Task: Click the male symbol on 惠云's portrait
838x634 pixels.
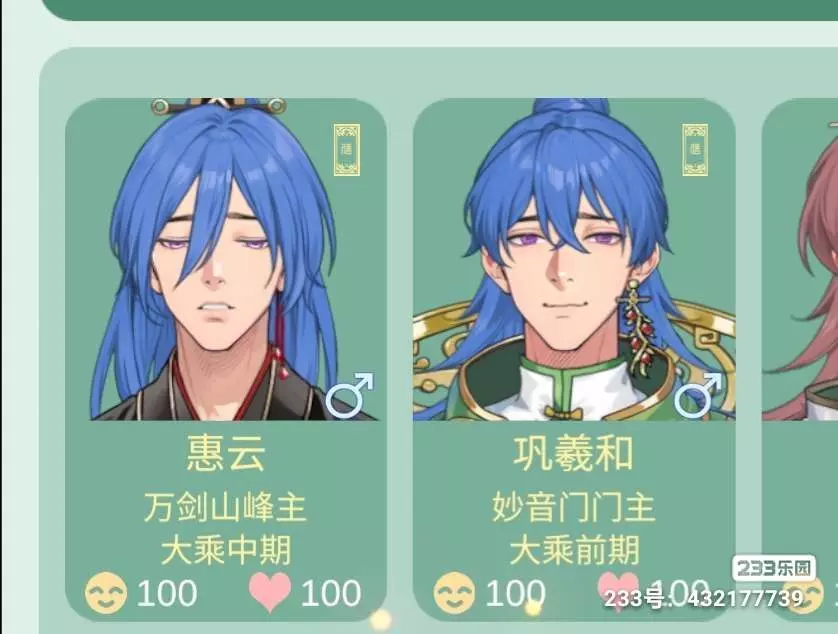Action: (350, 396)
